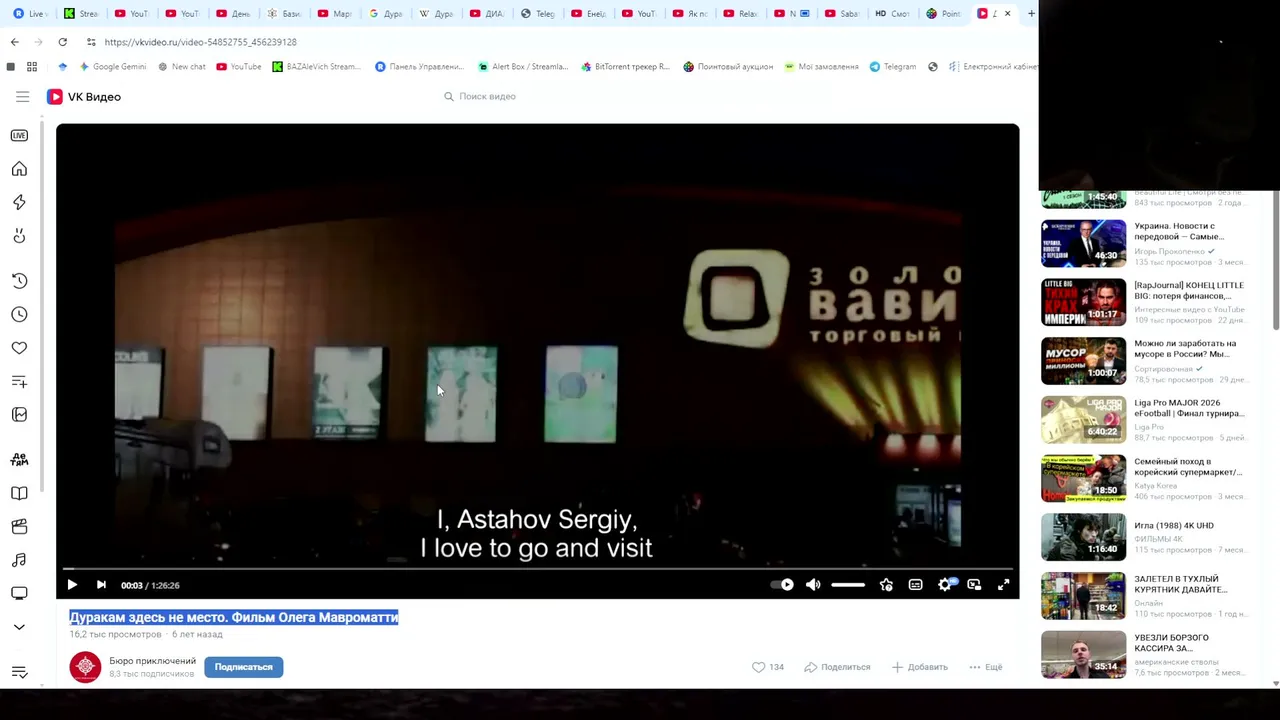Open liked videos heart icon in sidebar

(19, 348)
